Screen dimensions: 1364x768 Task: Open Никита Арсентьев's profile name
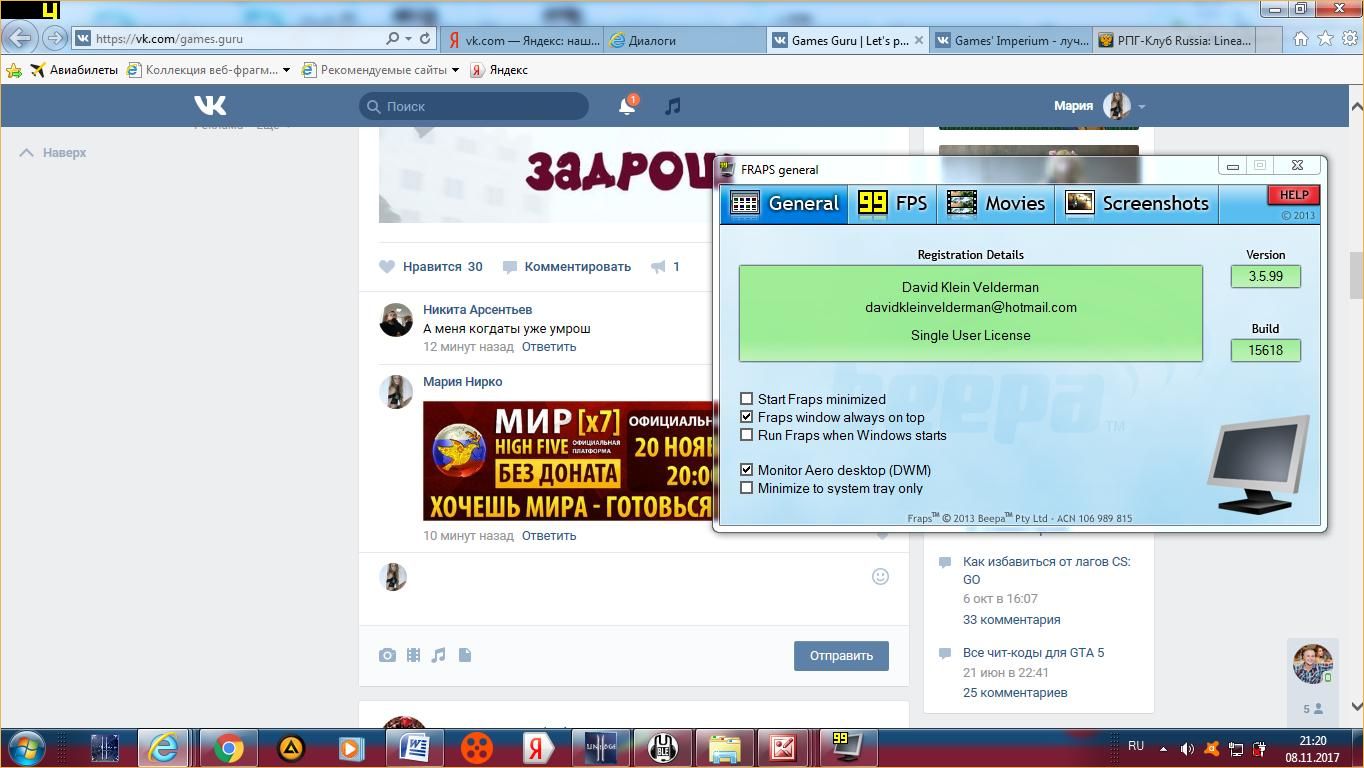(477, 310)
